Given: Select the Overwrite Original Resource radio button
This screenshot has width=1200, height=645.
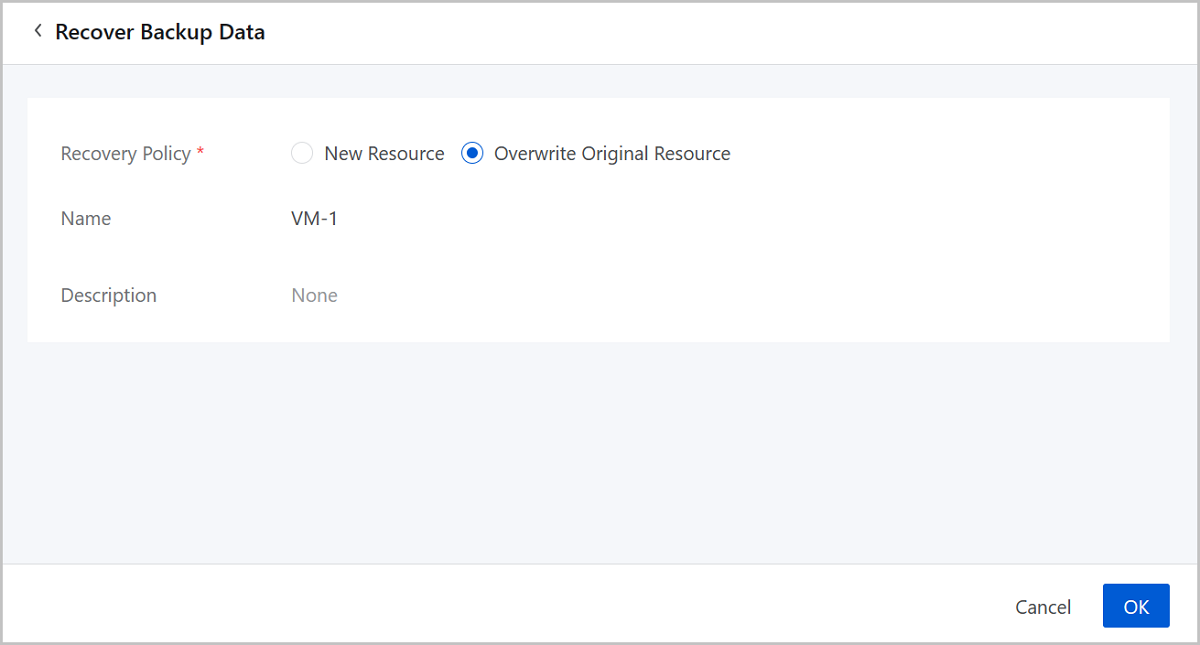Looking at the screenshot, I should (472, 153).
